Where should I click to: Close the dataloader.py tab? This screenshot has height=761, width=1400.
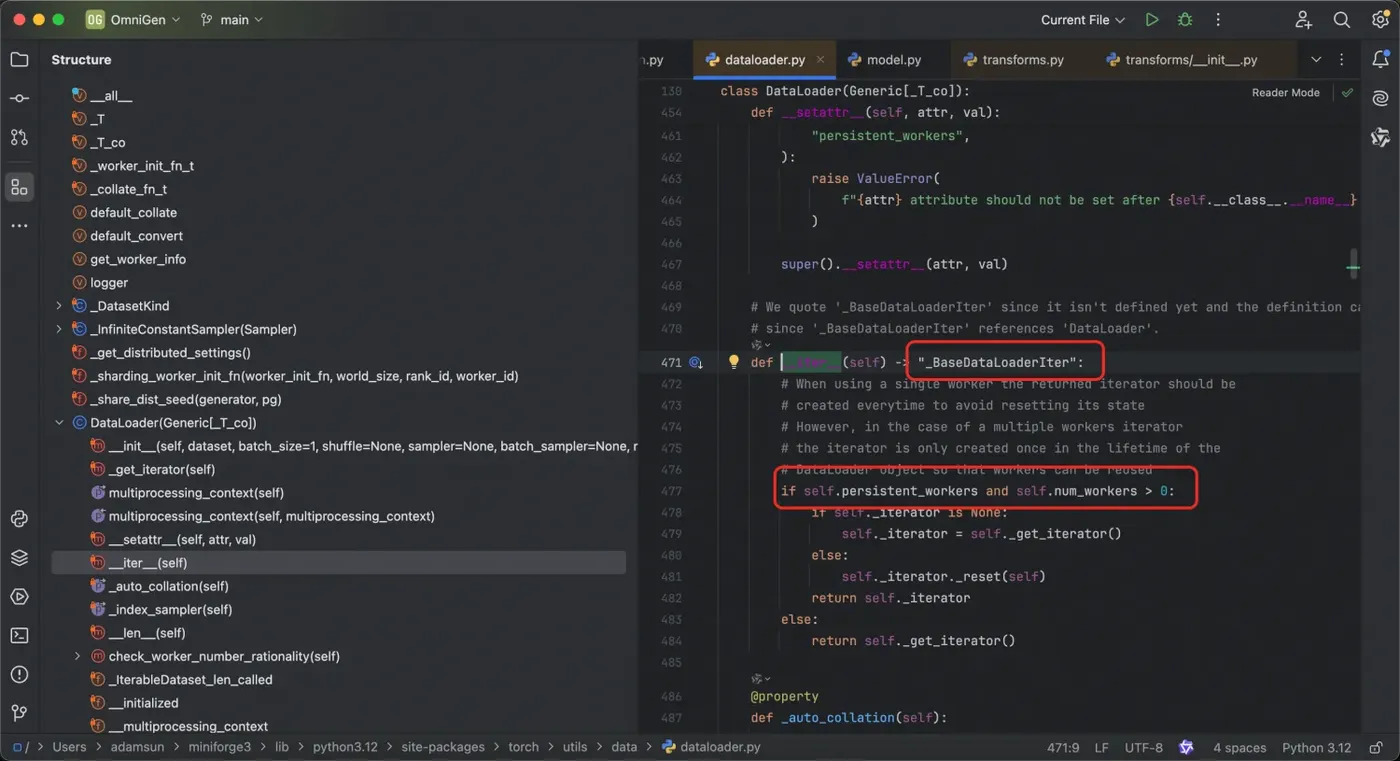point(821,60)
